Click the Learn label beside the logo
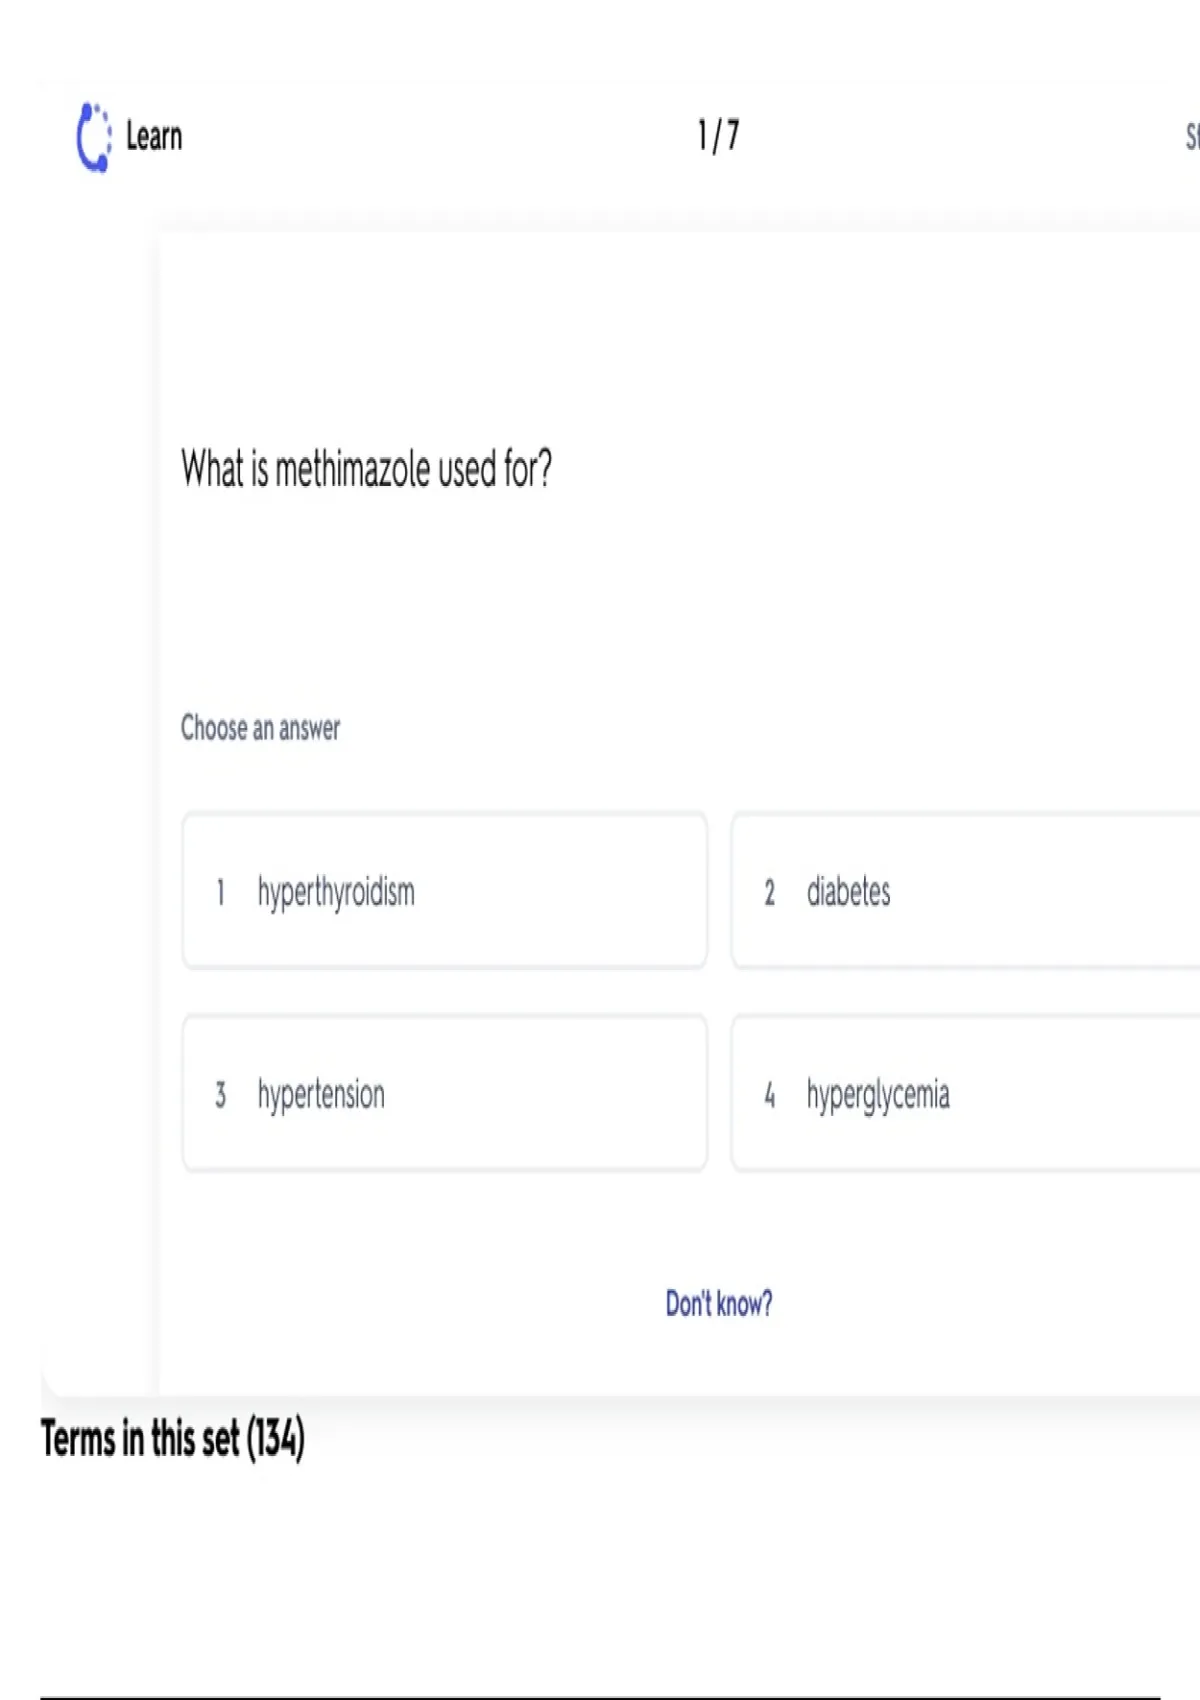 coord(154,136)
